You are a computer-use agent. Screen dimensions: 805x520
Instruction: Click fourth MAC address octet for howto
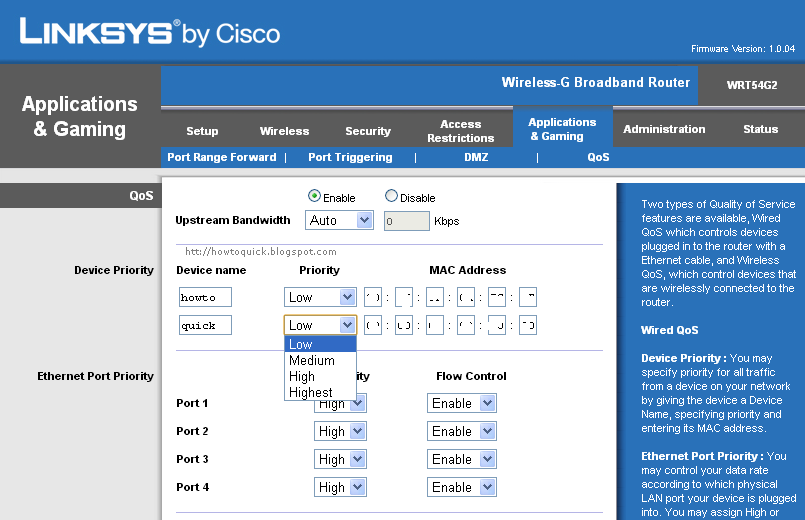tap(466, 297)
